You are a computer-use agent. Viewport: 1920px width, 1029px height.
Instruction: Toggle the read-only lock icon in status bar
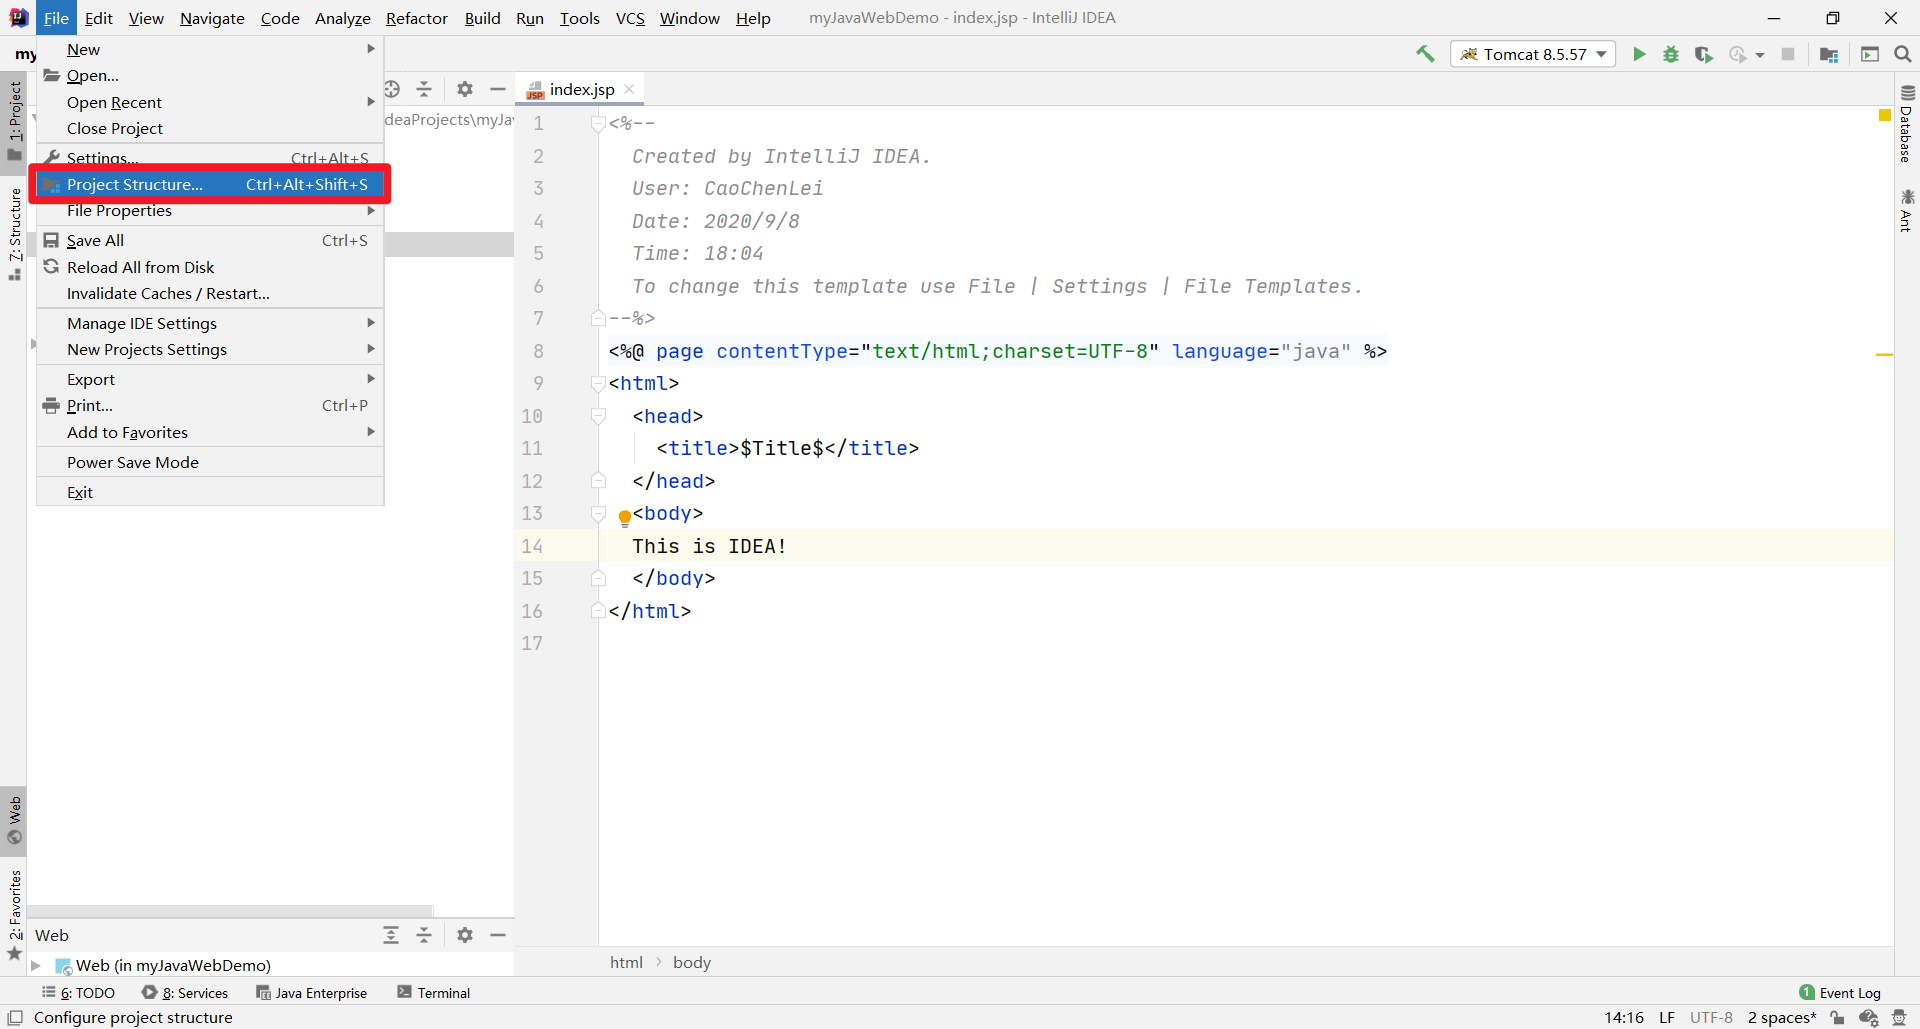[x=1838, y=1018]
